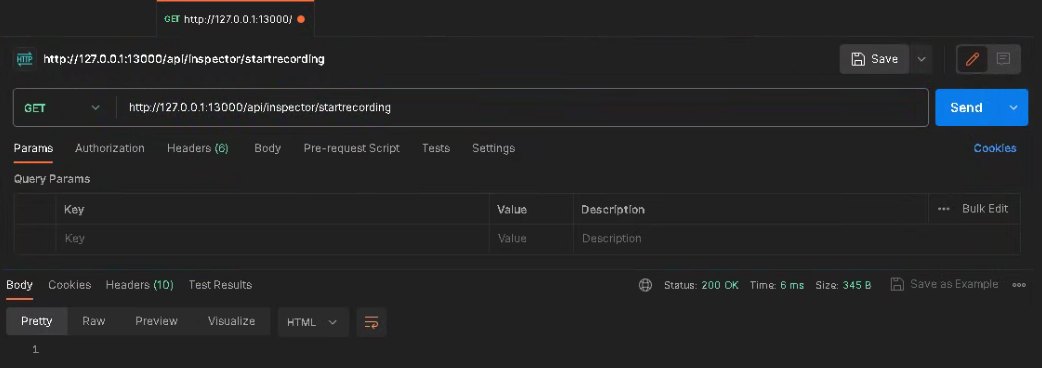Expand the dropdown arrow next to Save

click(x=921, y=59)
